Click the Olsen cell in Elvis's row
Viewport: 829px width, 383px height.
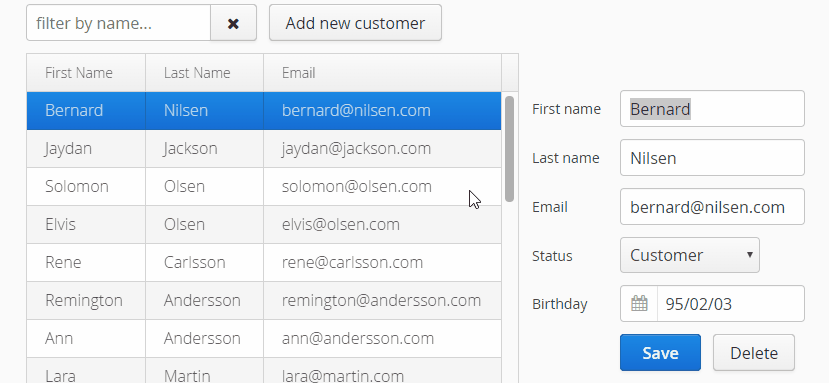coord(205,224)
